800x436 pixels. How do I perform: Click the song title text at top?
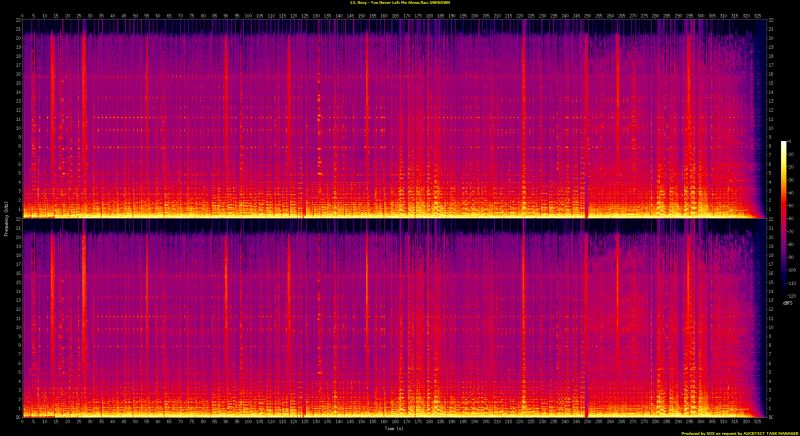(400, 4)
